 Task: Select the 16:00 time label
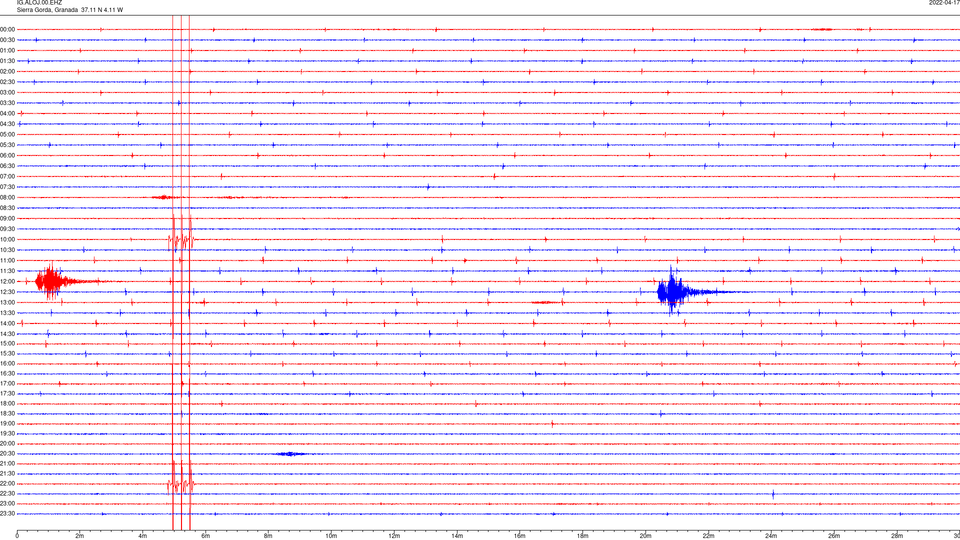click(7, 363)
